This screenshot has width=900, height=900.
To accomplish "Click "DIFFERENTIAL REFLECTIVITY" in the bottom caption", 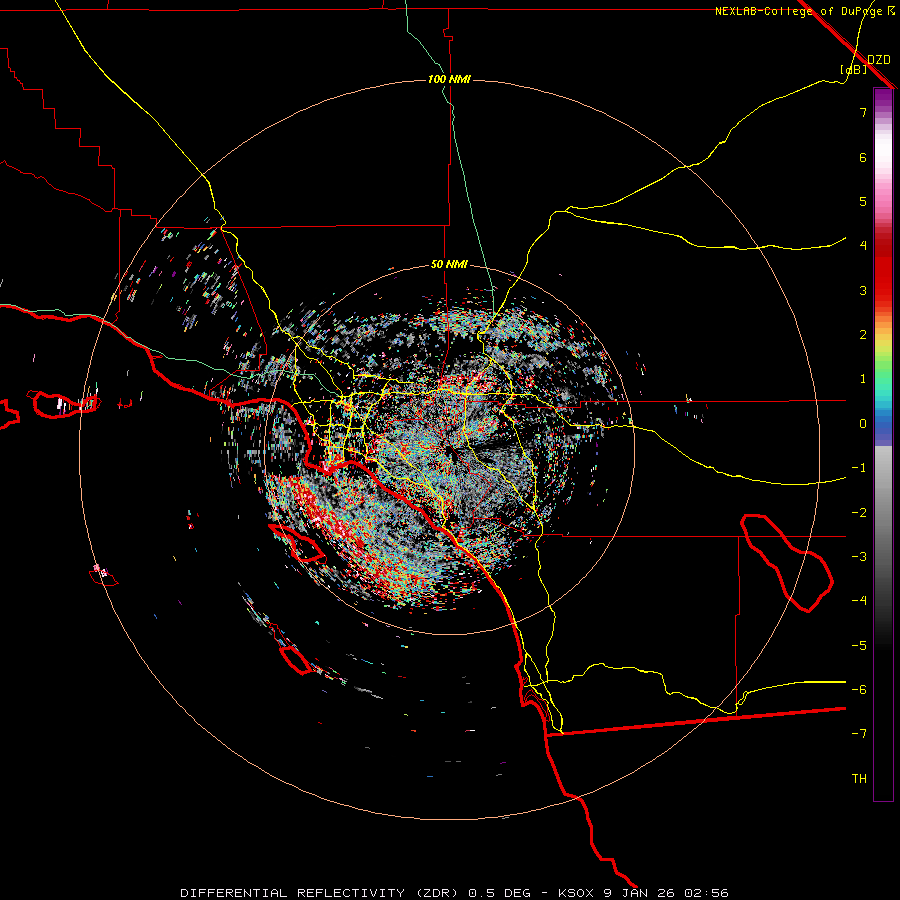I will tap(292, 893).
